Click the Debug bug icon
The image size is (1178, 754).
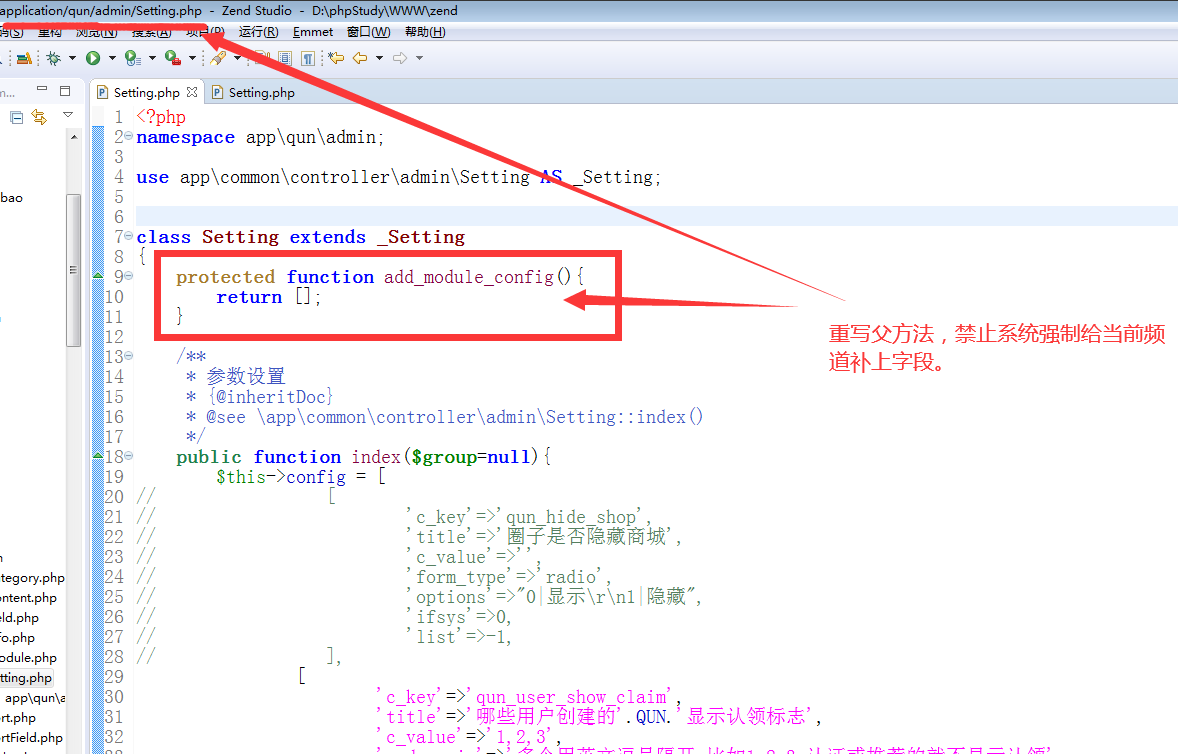53,58
